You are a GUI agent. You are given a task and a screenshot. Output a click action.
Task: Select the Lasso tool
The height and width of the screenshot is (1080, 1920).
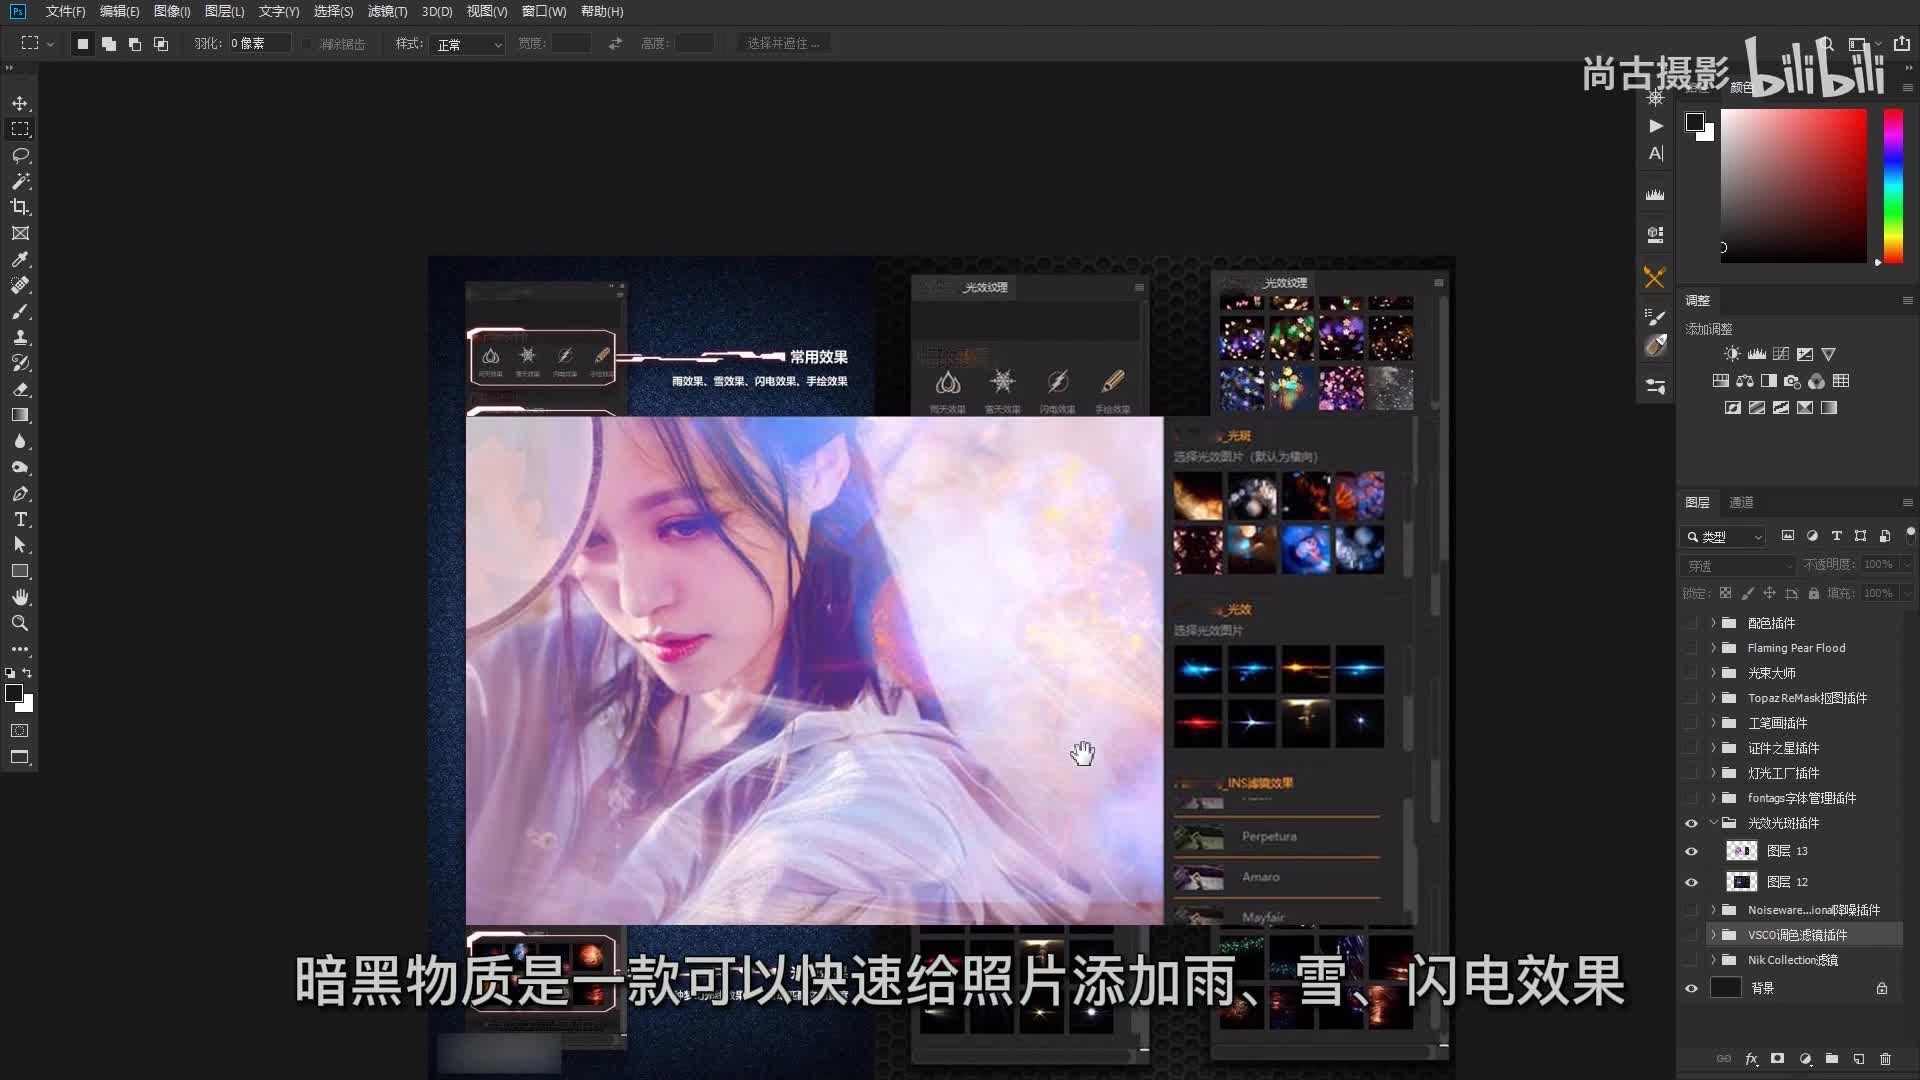(20, 155)
